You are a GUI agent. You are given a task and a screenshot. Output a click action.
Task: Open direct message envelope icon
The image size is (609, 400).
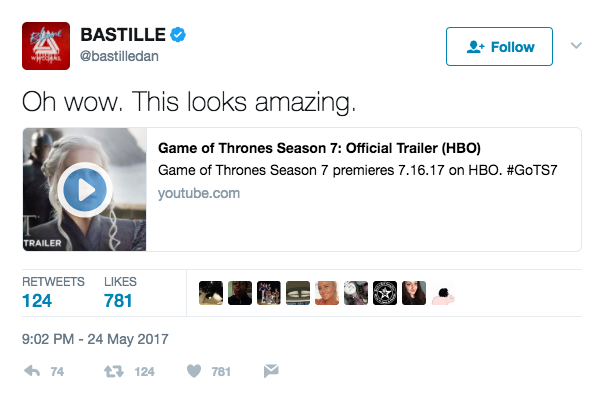click(x=271, y=371)
